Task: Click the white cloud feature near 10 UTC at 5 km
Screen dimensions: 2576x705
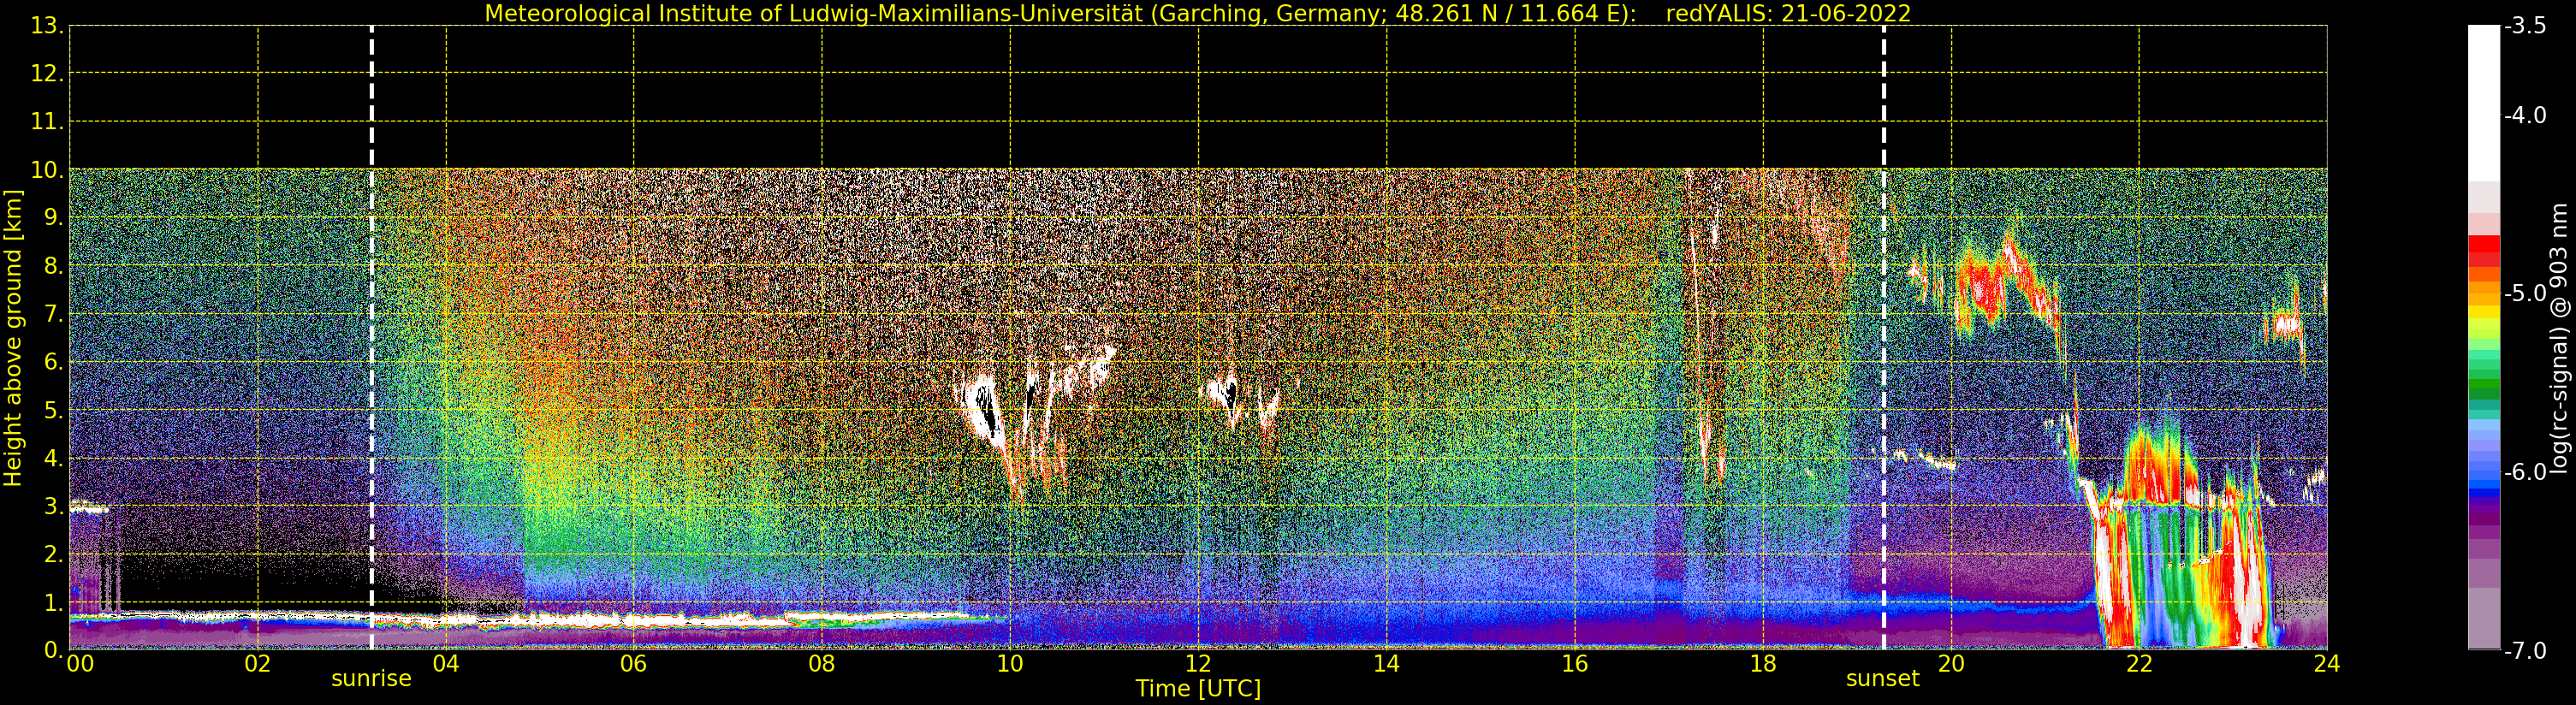Action: [x=984, y=408]
